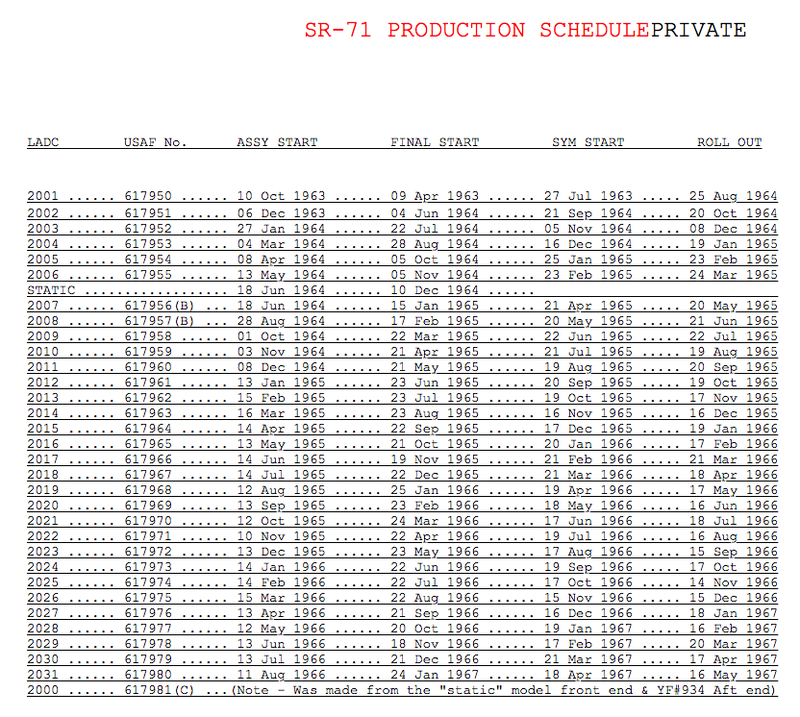
Task: Click sym start date 20 Jan 1966
Action: (x=588, y=444)
